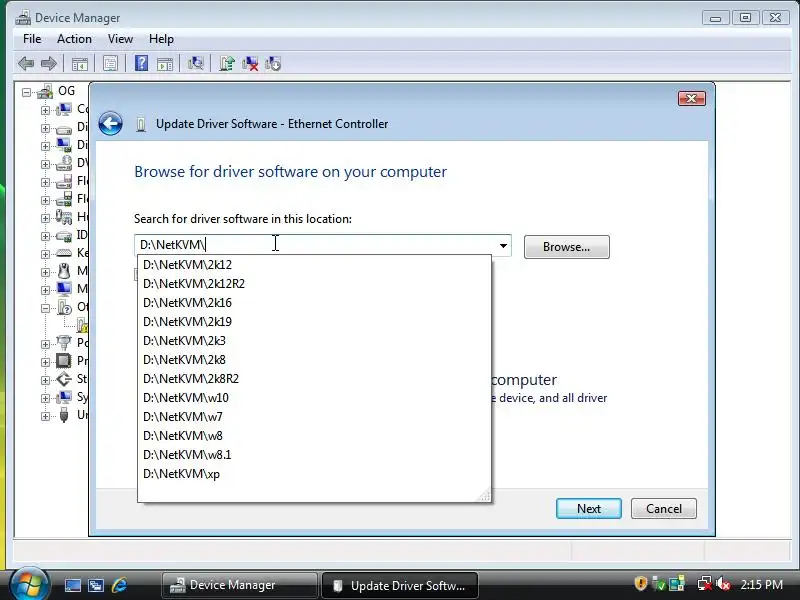Expand the System devices (Sy) node
Viewport: 800px width, 600px height.
pos(45,397)
